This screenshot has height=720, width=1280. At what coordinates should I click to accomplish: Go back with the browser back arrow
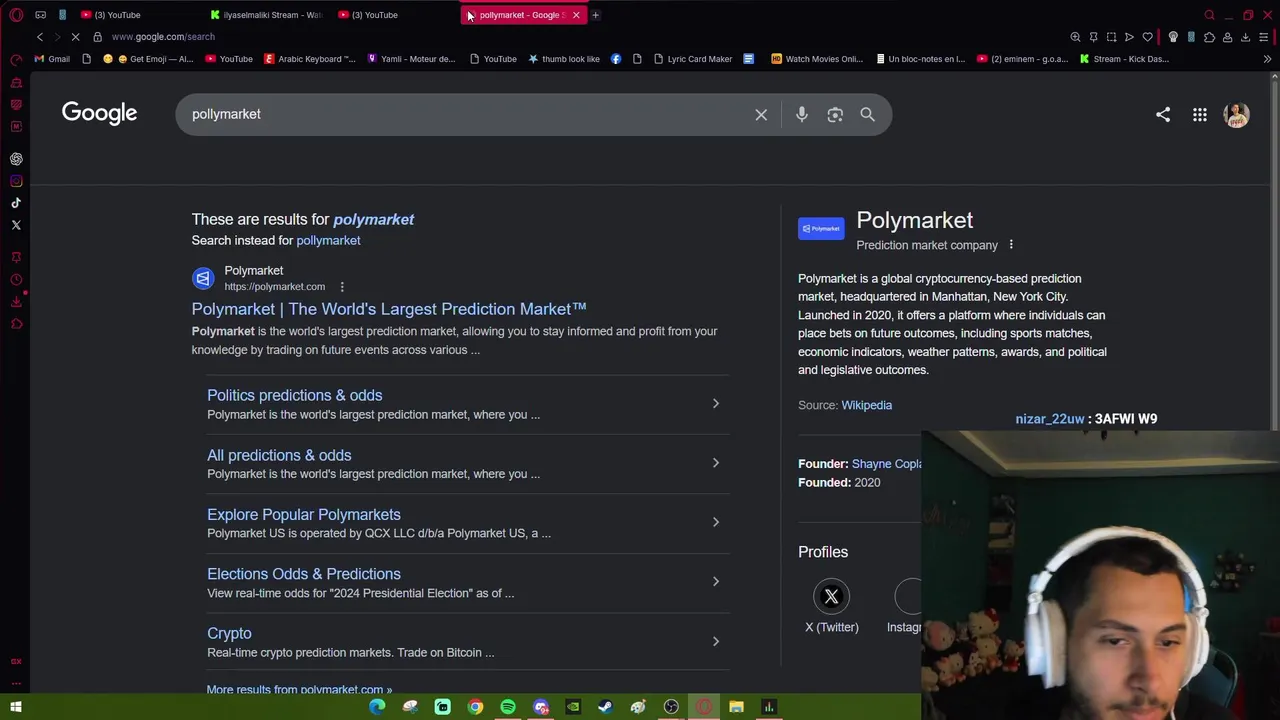coord(40,37)
